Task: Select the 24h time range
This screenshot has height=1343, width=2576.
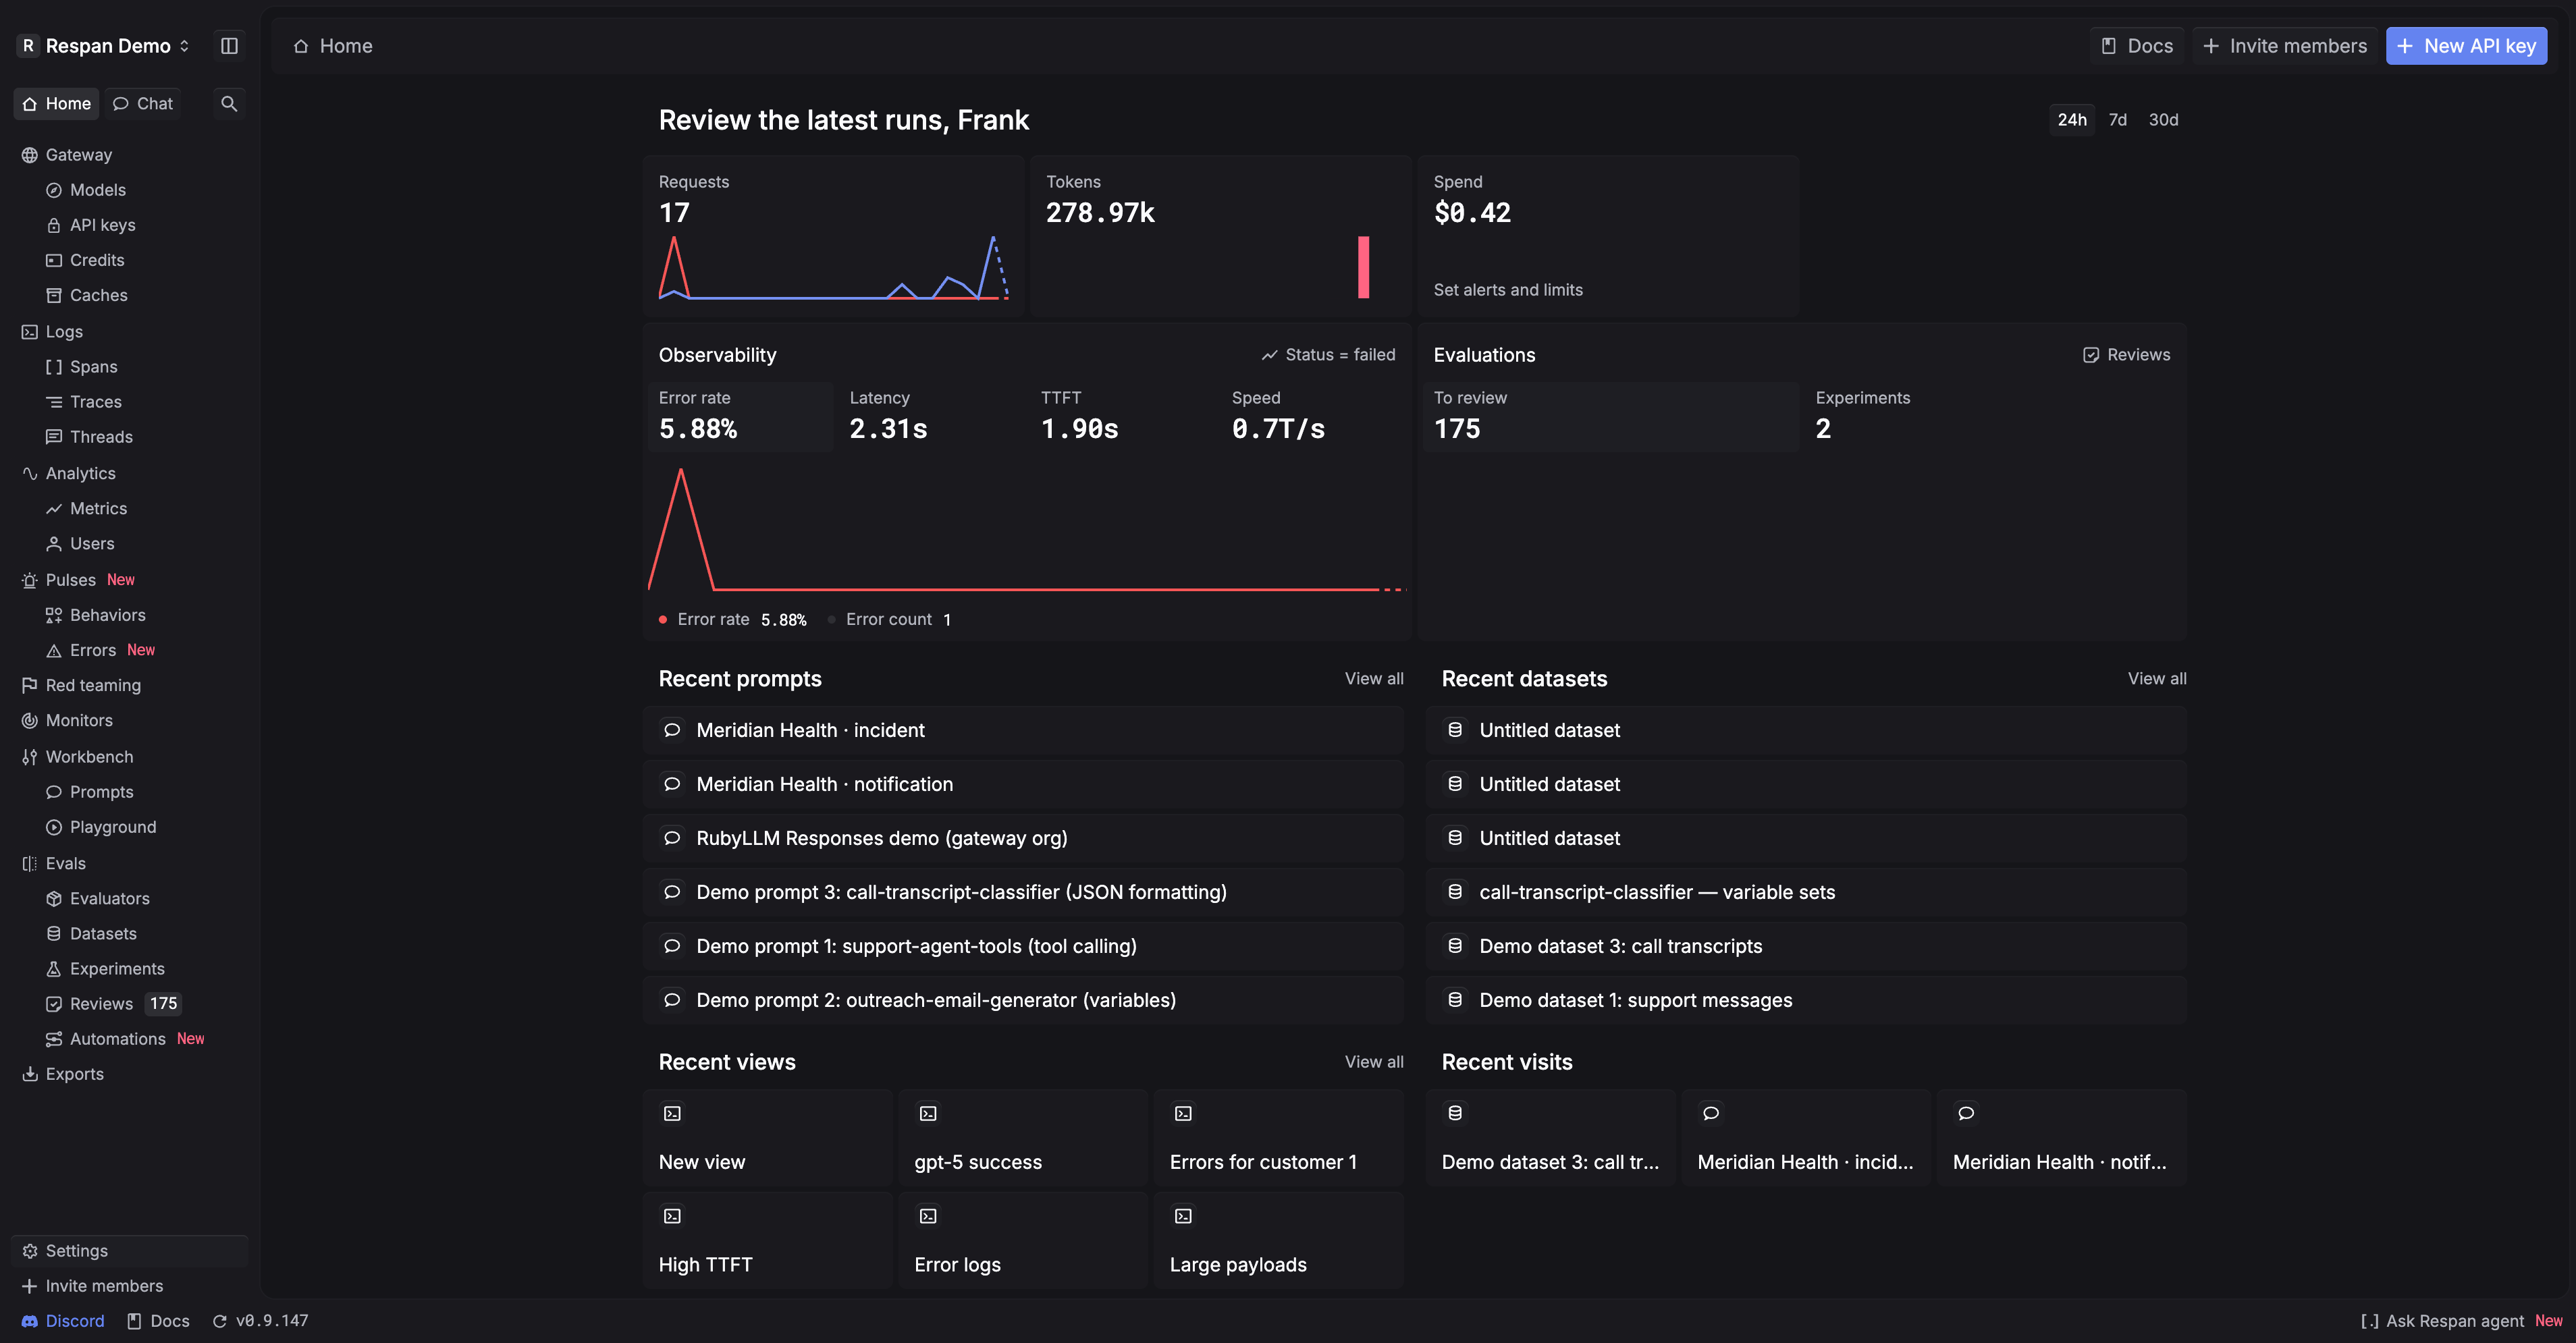Action: [2072, 120]
